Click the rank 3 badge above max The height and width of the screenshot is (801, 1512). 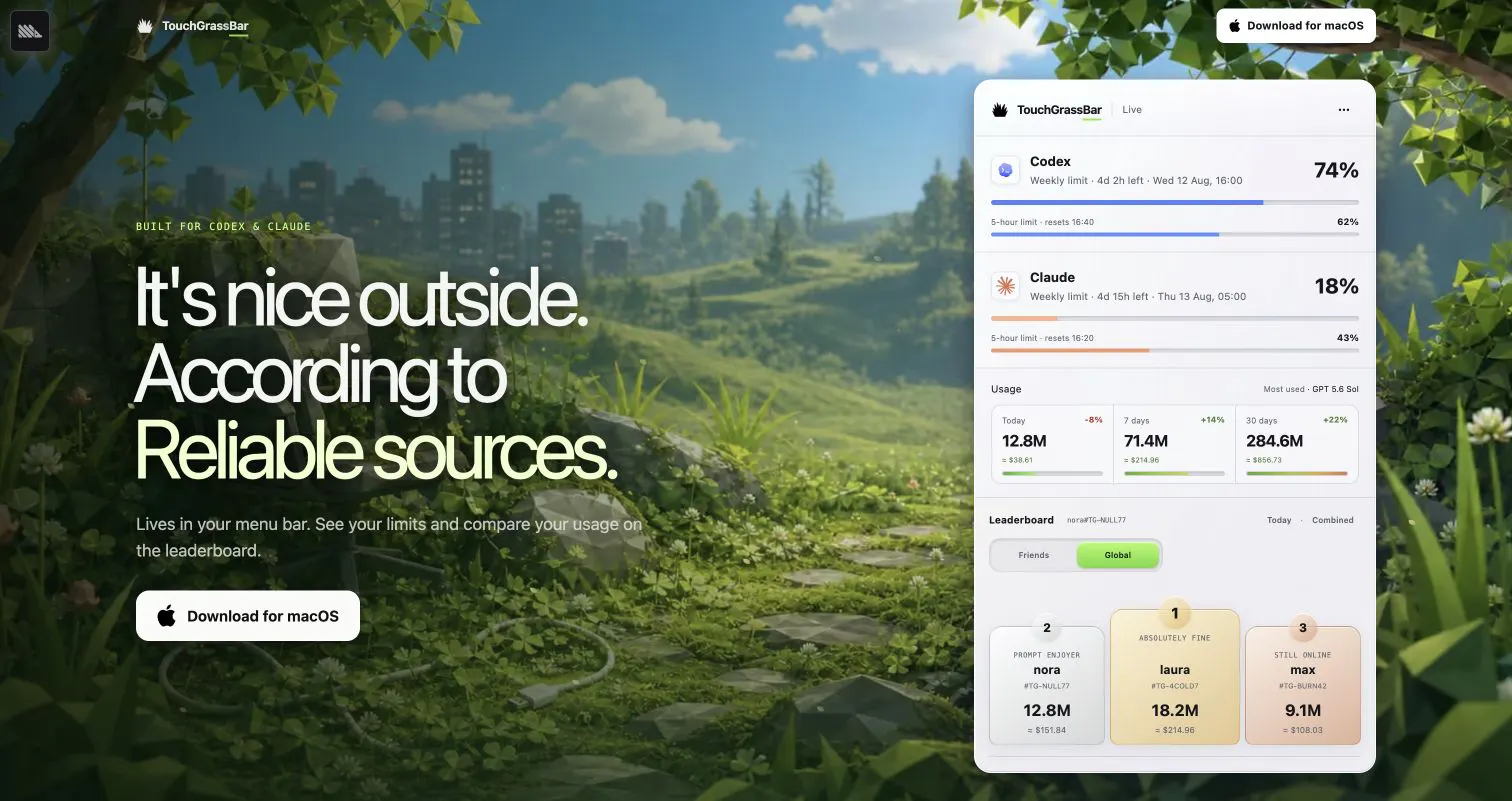point(1302,628)
